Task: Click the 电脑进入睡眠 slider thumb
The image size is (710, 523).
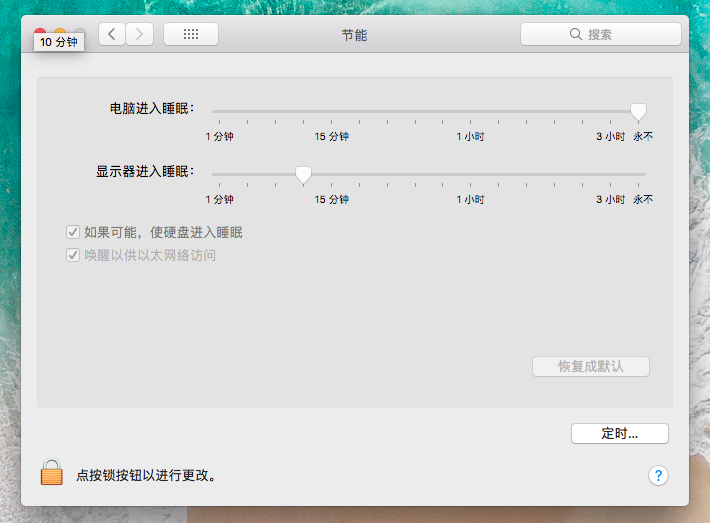Action: point(638,111)
